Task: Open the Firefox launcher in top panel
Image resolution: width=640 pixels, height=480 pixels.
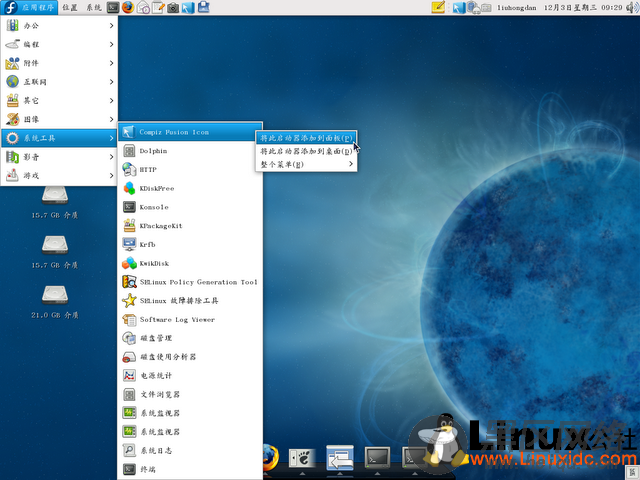Action: click(x=128, y=7)
